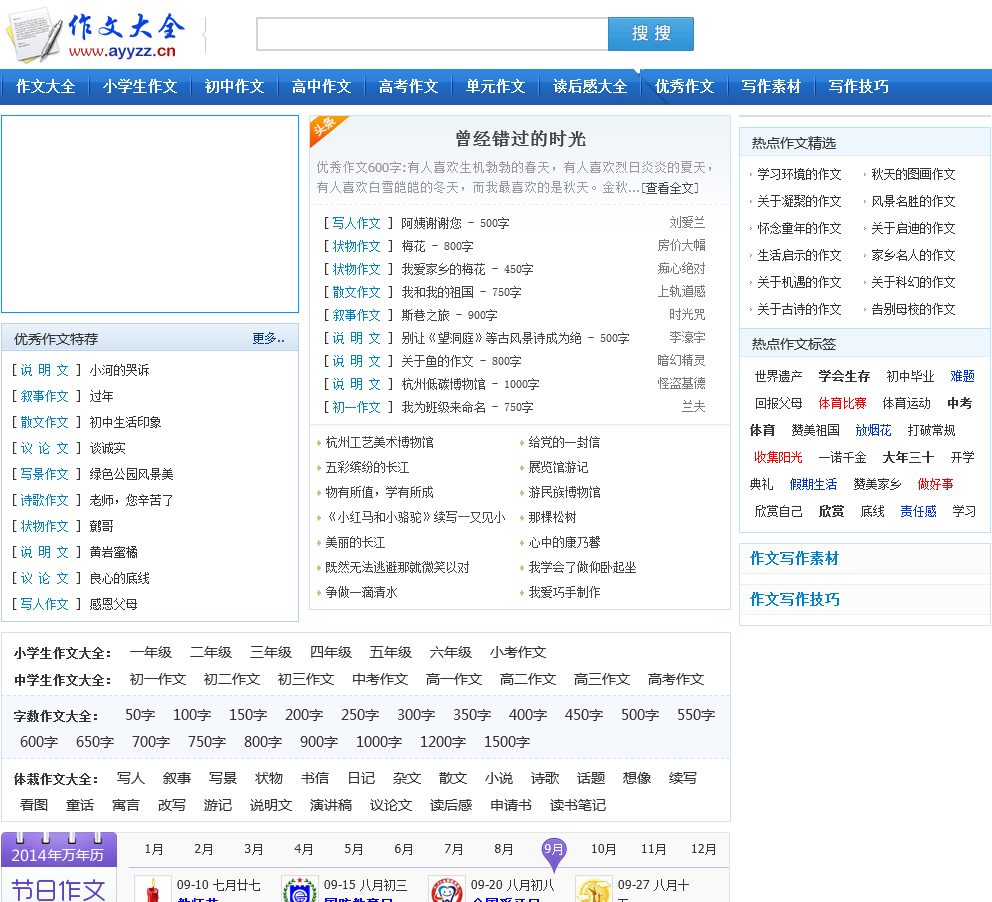Image resolution: width=992 pixels, height=902 pixels.
Task: Select the highlighted 9月 month marker
Action: (553, 849)
